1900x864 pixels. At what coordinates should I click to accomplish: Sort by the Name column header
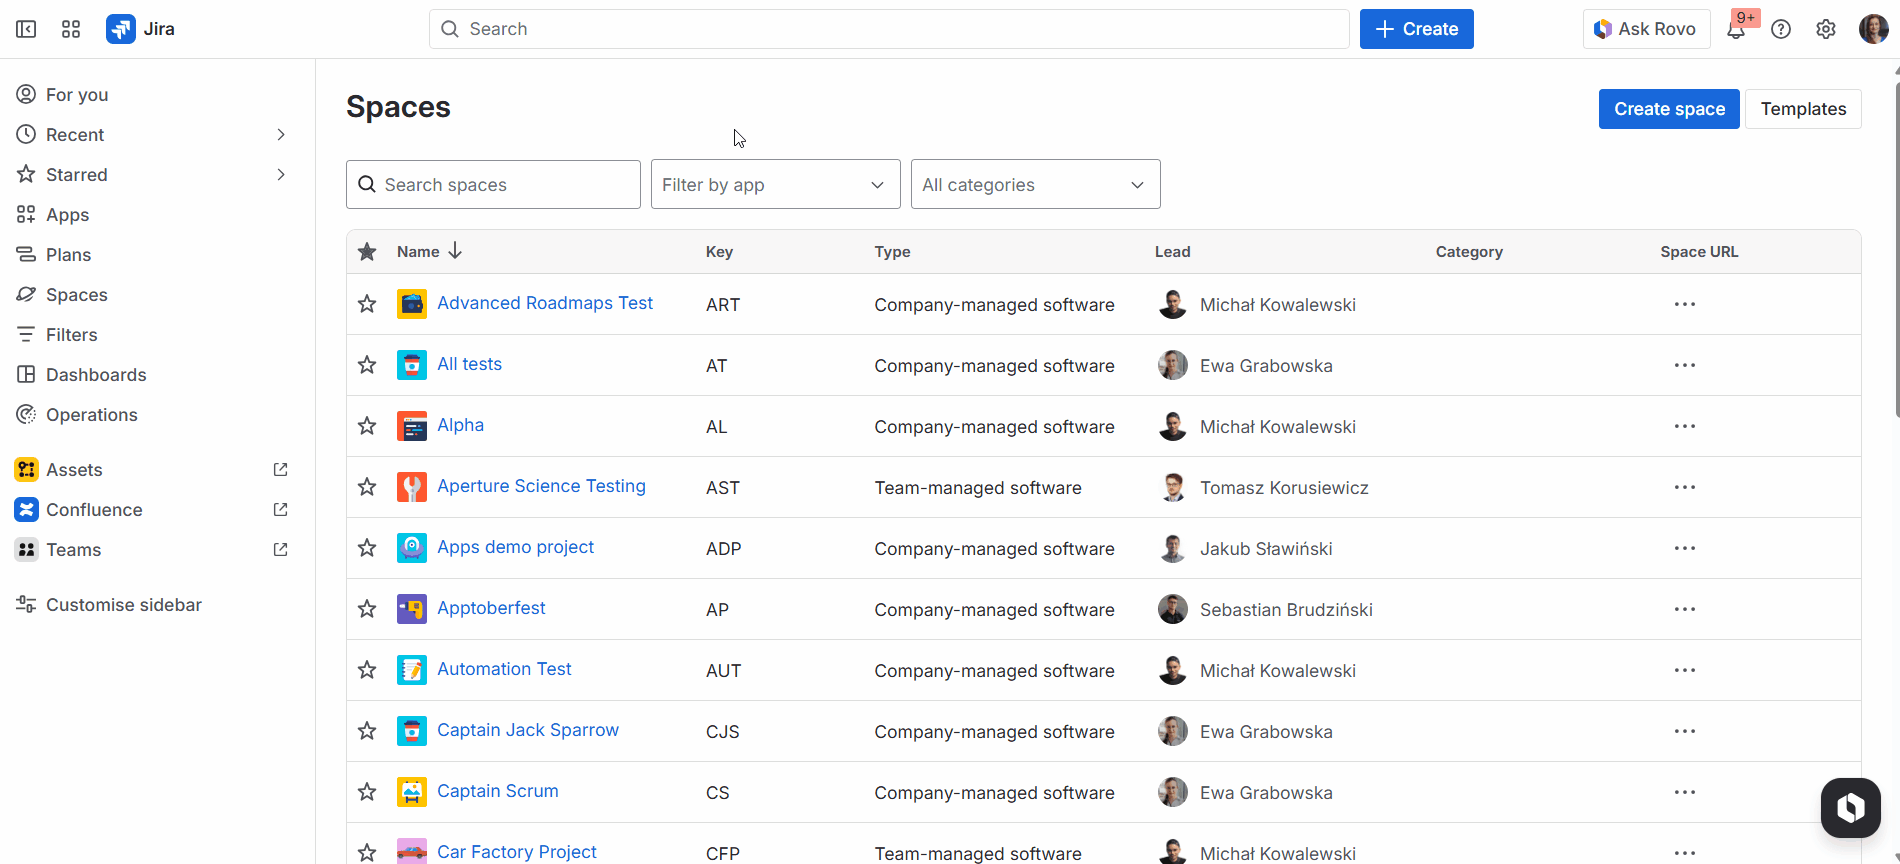(429, 252)
